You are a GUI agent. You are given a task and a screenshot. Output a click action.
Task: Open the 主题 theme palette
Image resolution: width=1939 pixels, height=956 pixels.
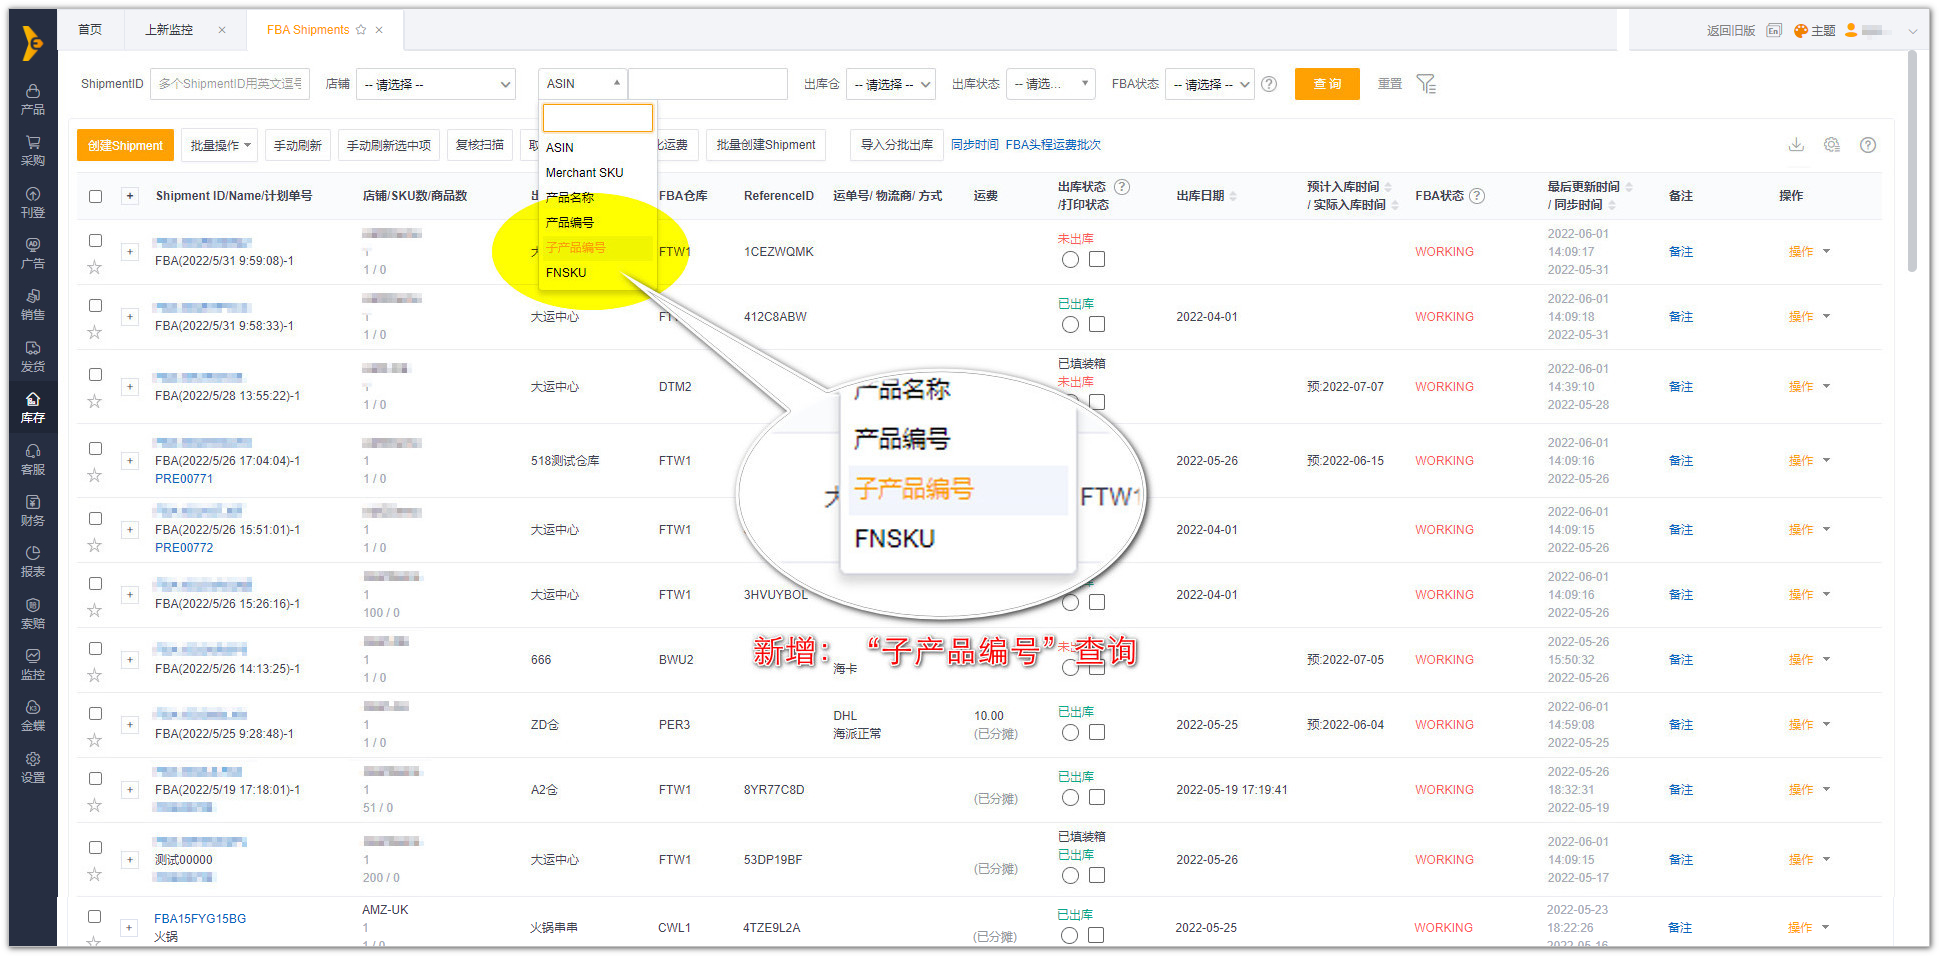coord(1814,31)
